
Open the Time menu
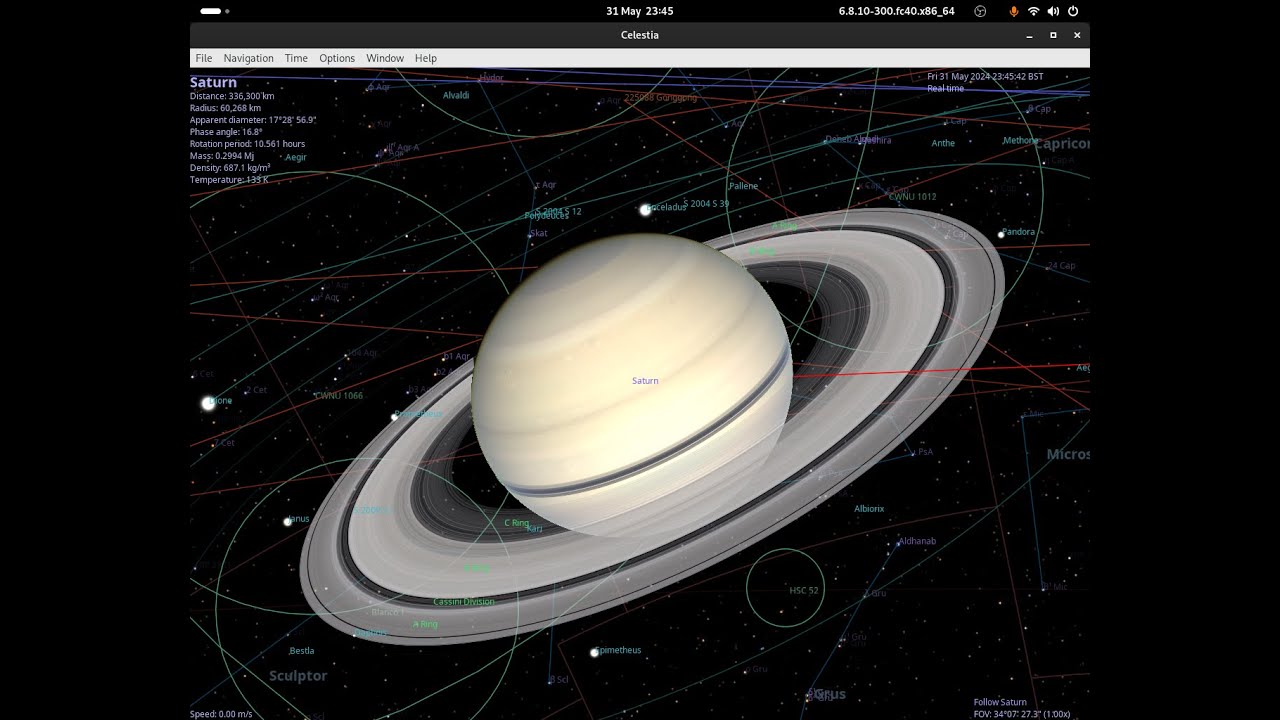pyautogui.click(x=296, y=58)
